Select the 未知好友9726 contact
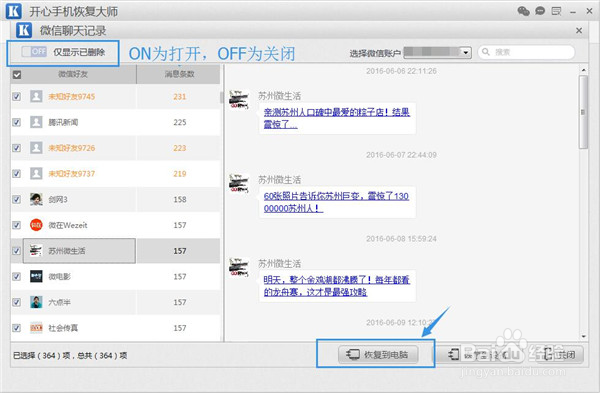The width and height of the screenshot is (600, 393). tap(71, 148)
